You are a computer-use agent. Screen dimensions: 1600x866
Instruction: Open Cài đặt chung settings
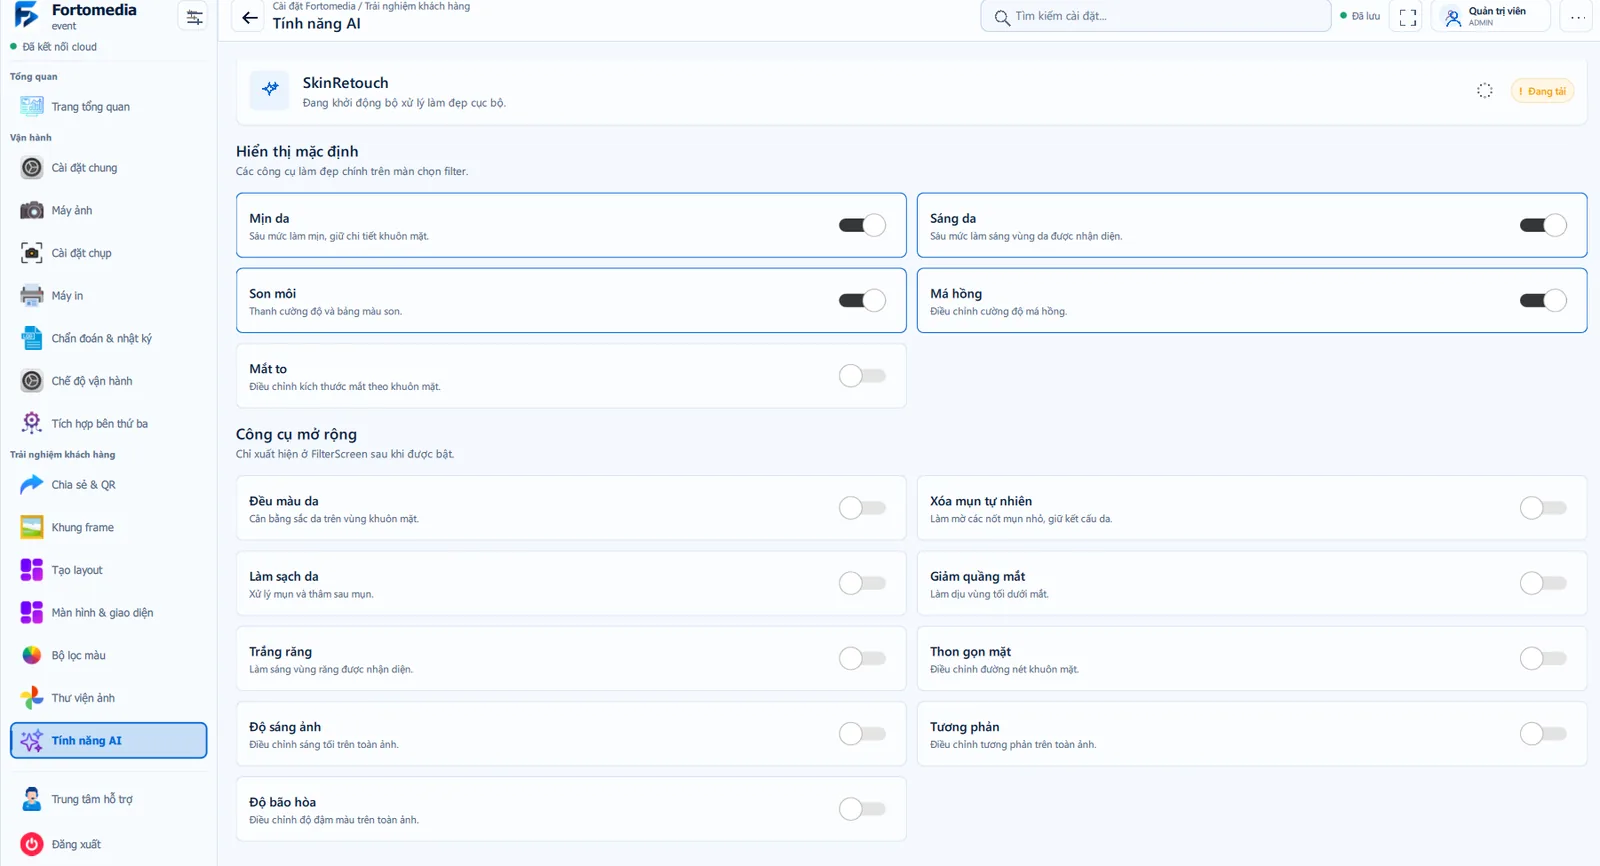coord(108,168)
